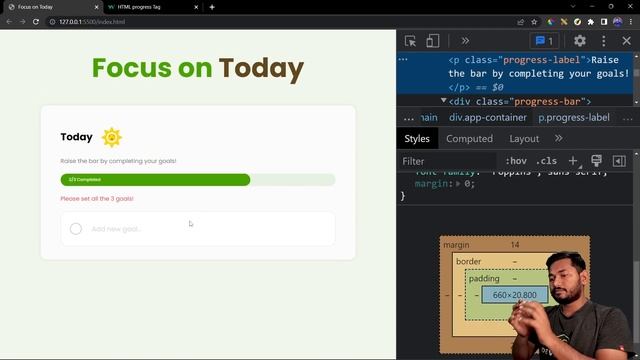Close the HTML progress Tag browser tab
The height and width of the screenshot is (360, 640).
click(196, 7)
